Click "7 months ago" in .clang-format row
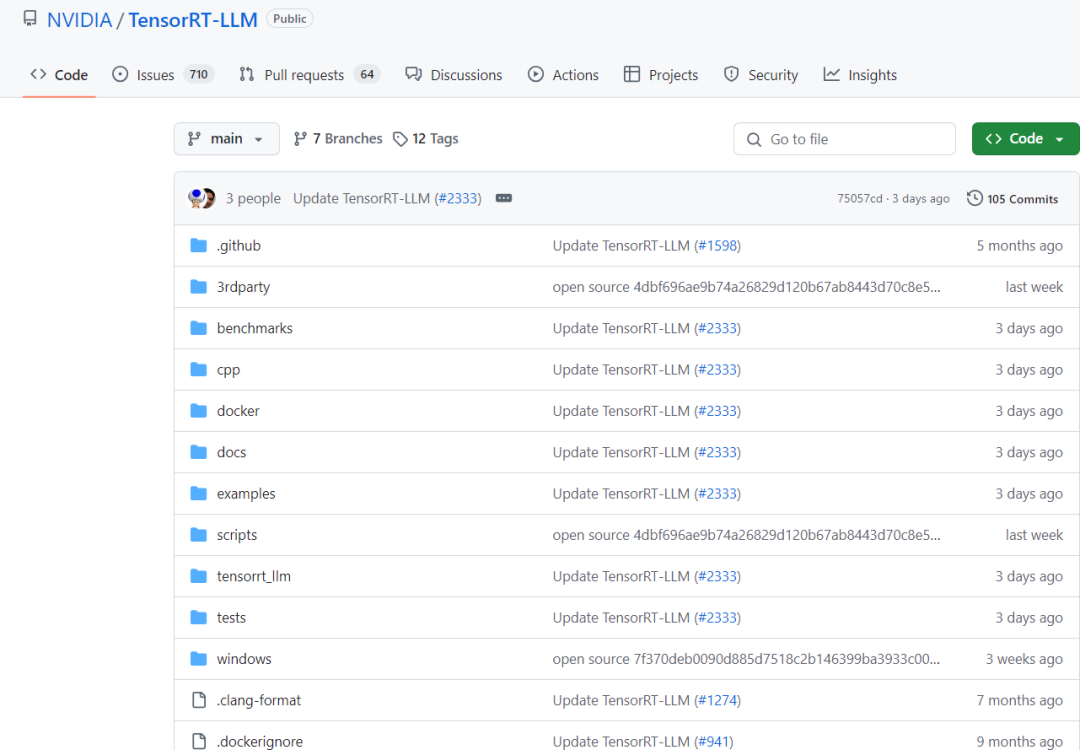This screenshot has width=1080, height=750. 1019,700
